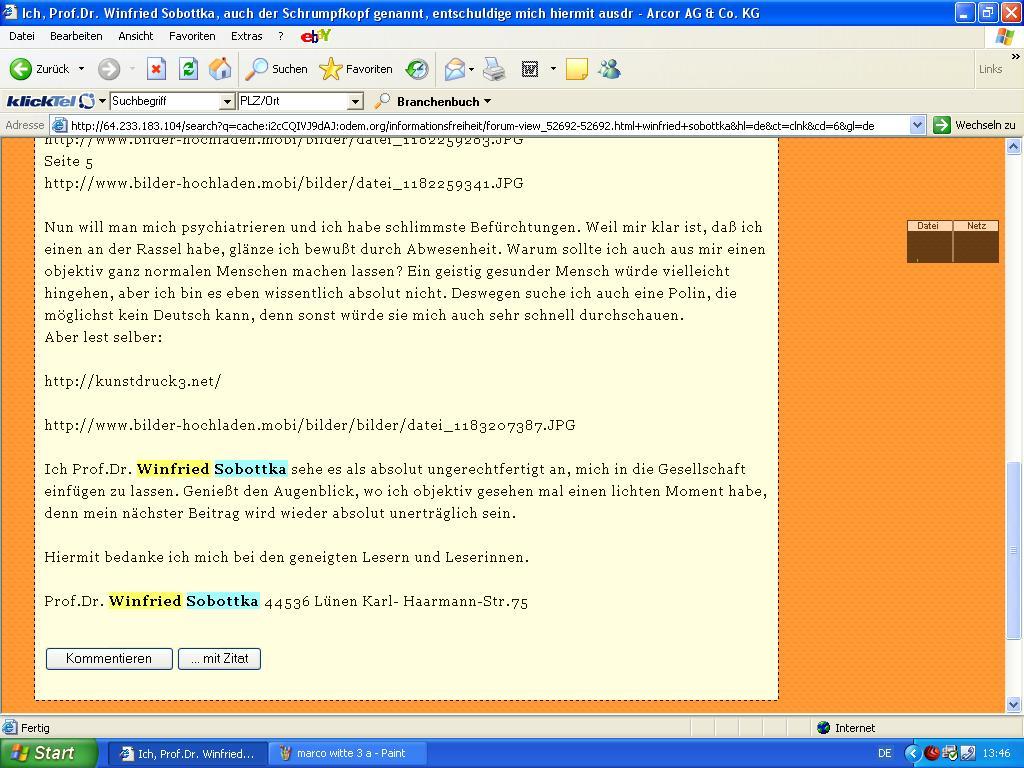Click the green Wechseln zu arrow icon
Viewport: 1024px width, 768px height.
(942, 125)
